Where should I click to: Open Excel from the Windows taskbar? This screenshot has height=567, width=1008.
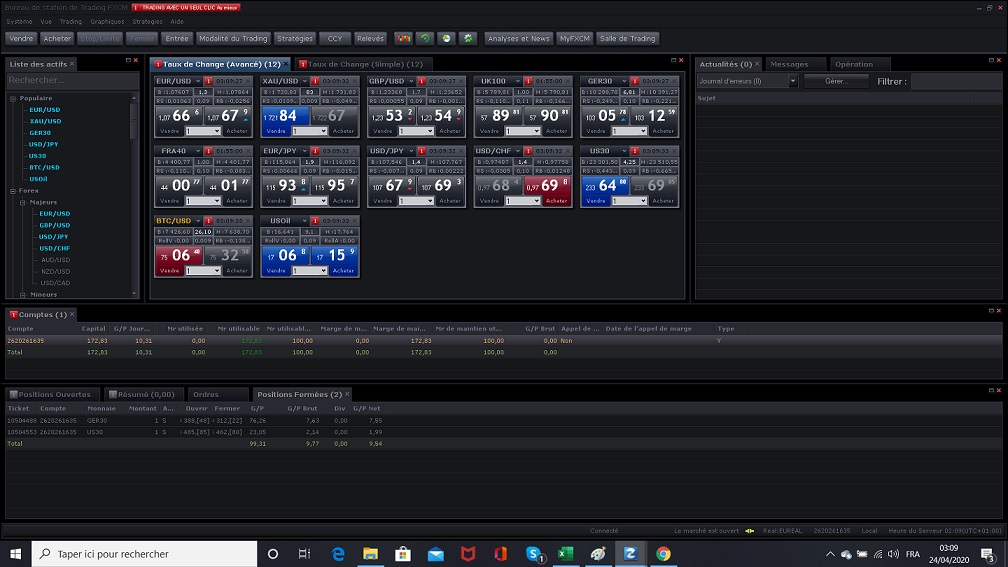coord(565,553)
